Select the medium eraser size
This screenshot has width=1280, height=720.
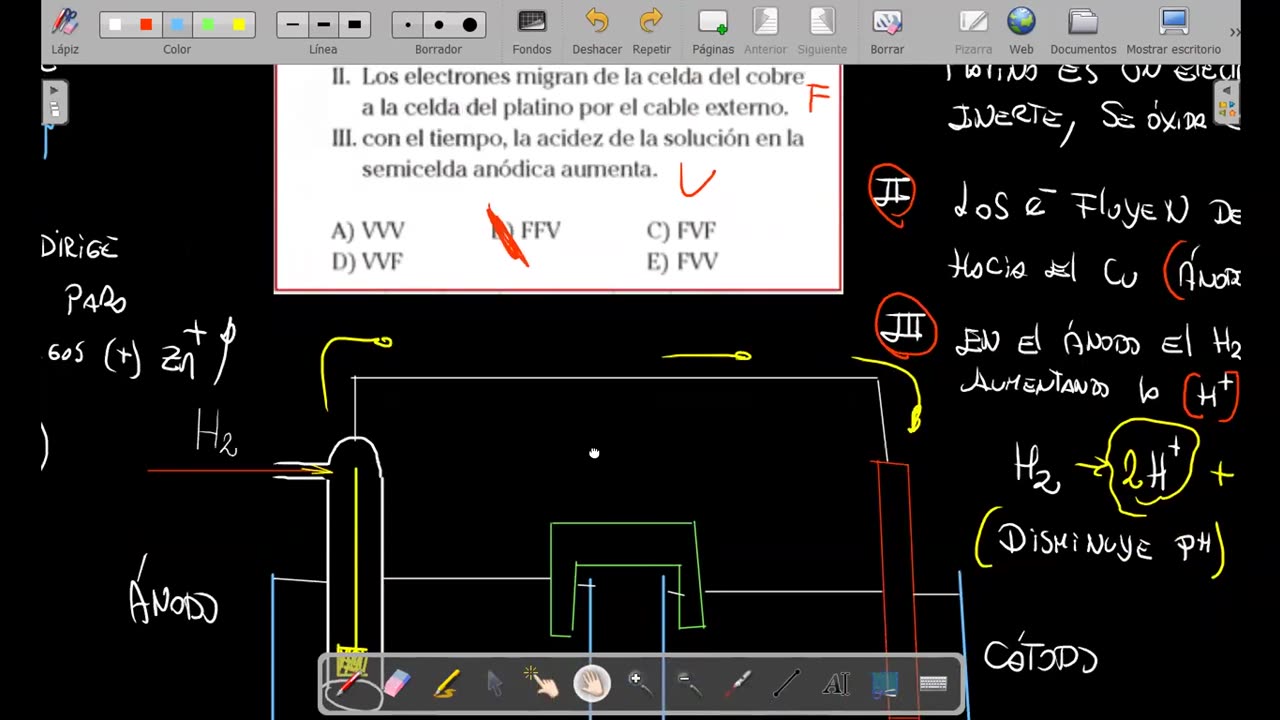tap(438, 25)
